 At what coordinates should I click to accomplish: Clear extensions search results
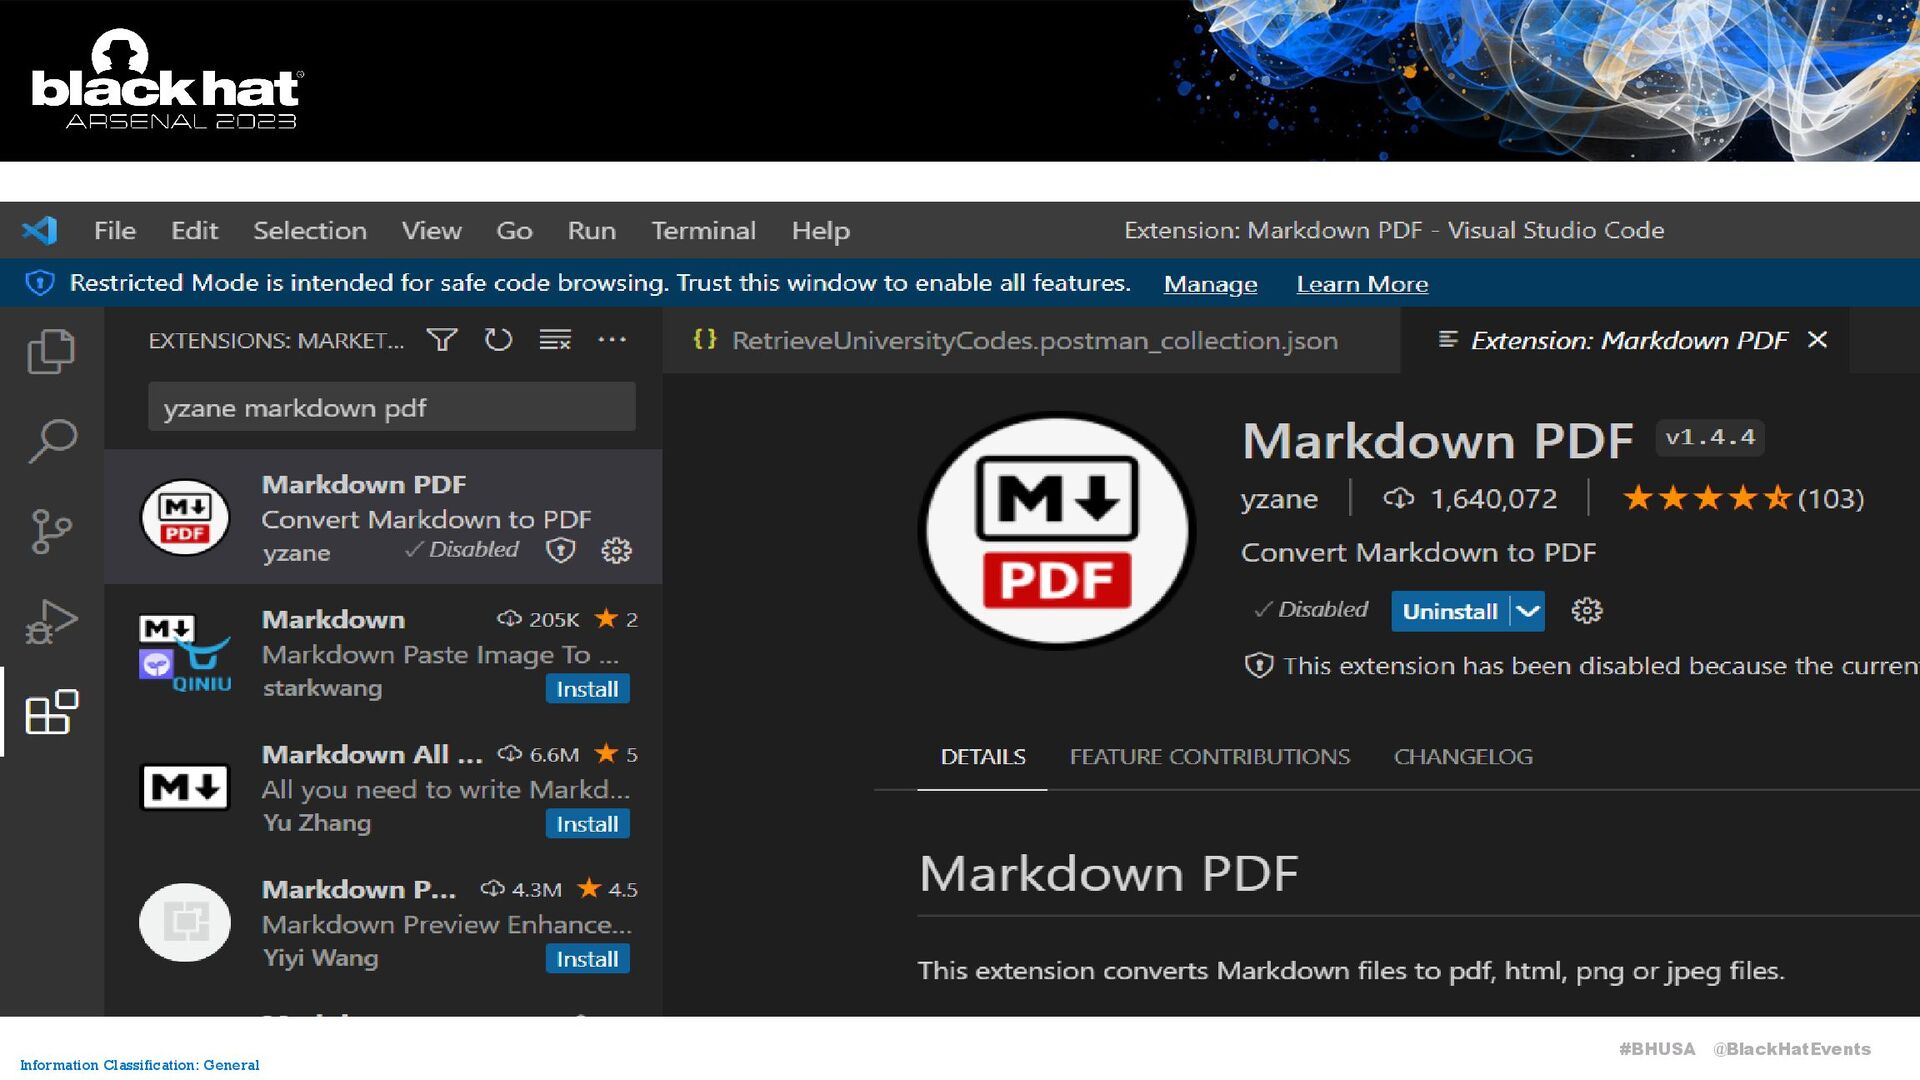[x=555, y=340]
